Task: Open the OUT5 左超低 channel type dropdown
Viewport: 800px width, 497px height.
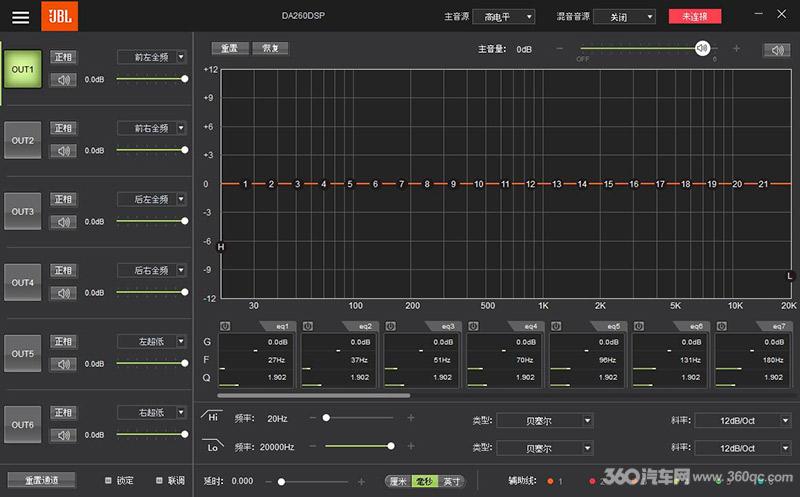Action: 152,341
